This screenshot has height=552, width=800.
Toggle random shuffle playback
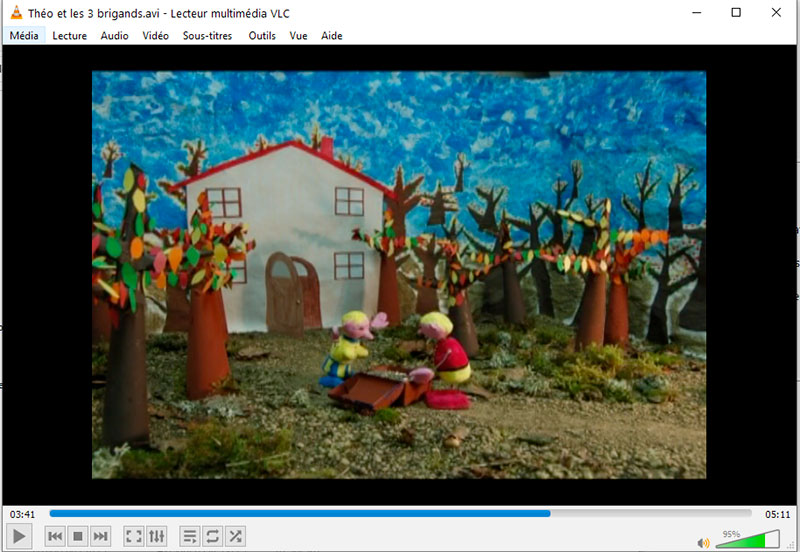(x=235, y=536)
